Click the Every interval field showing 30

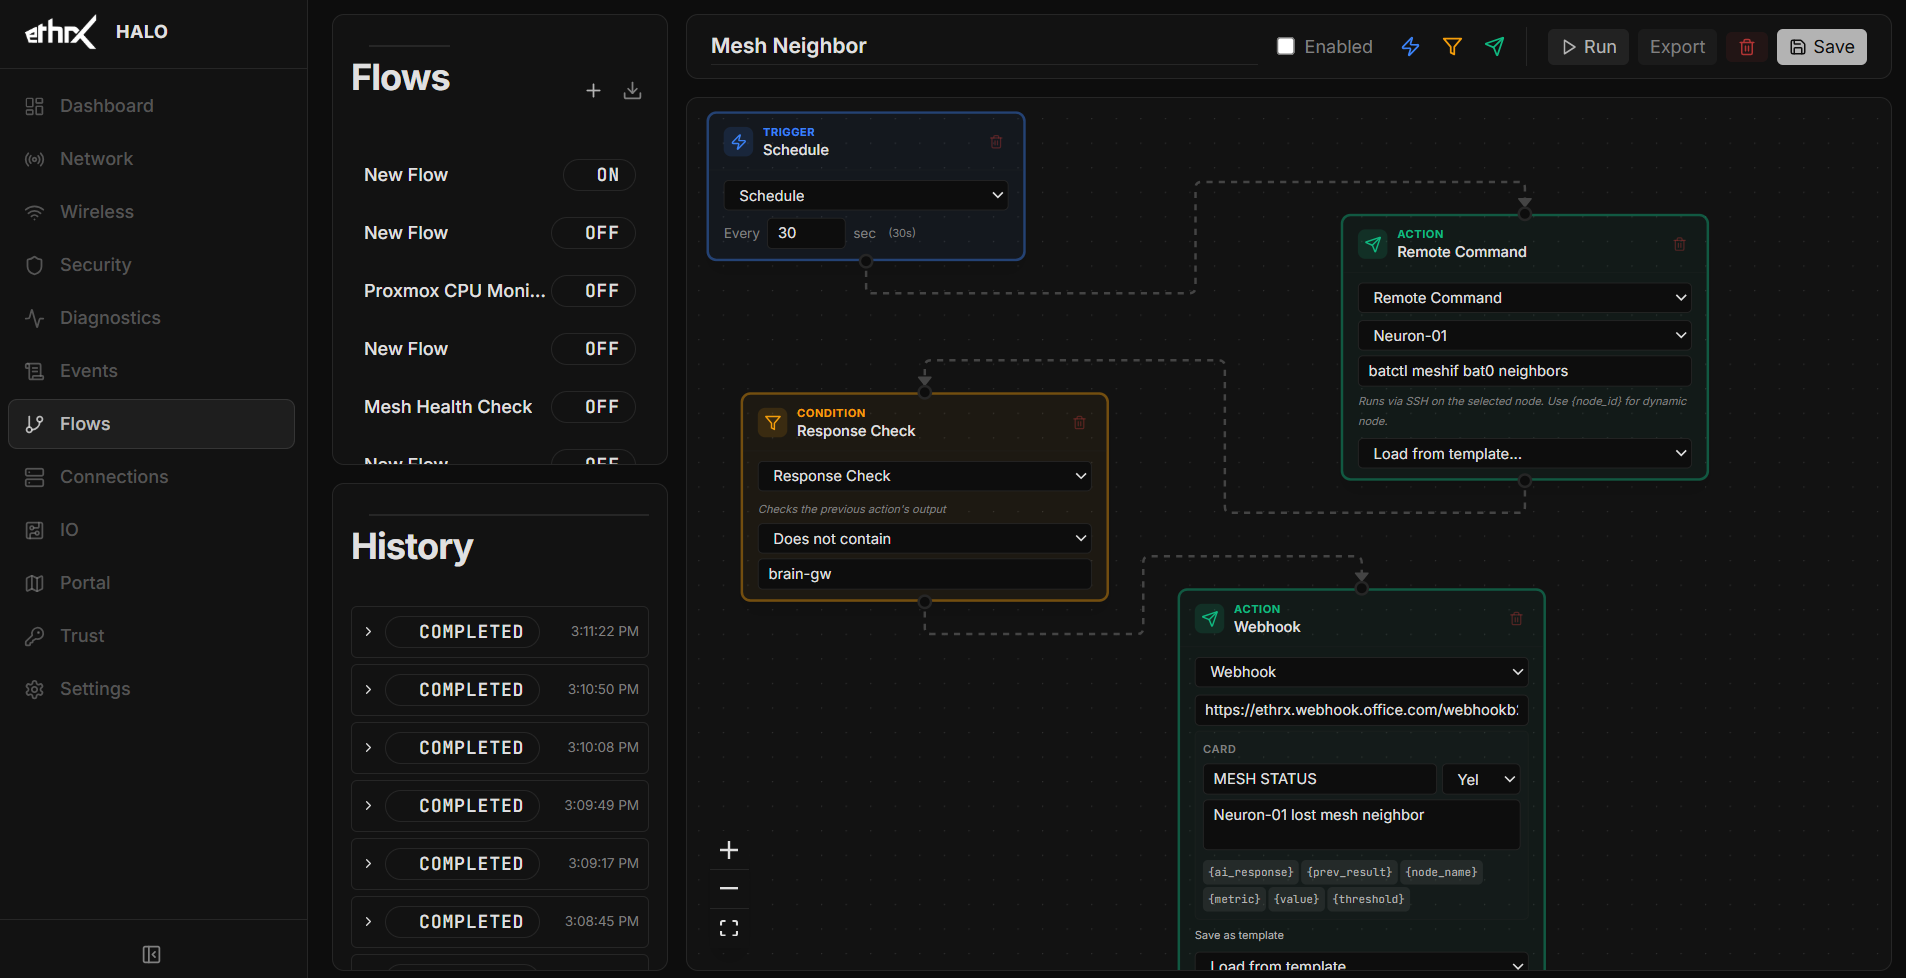tap(806, 233)
